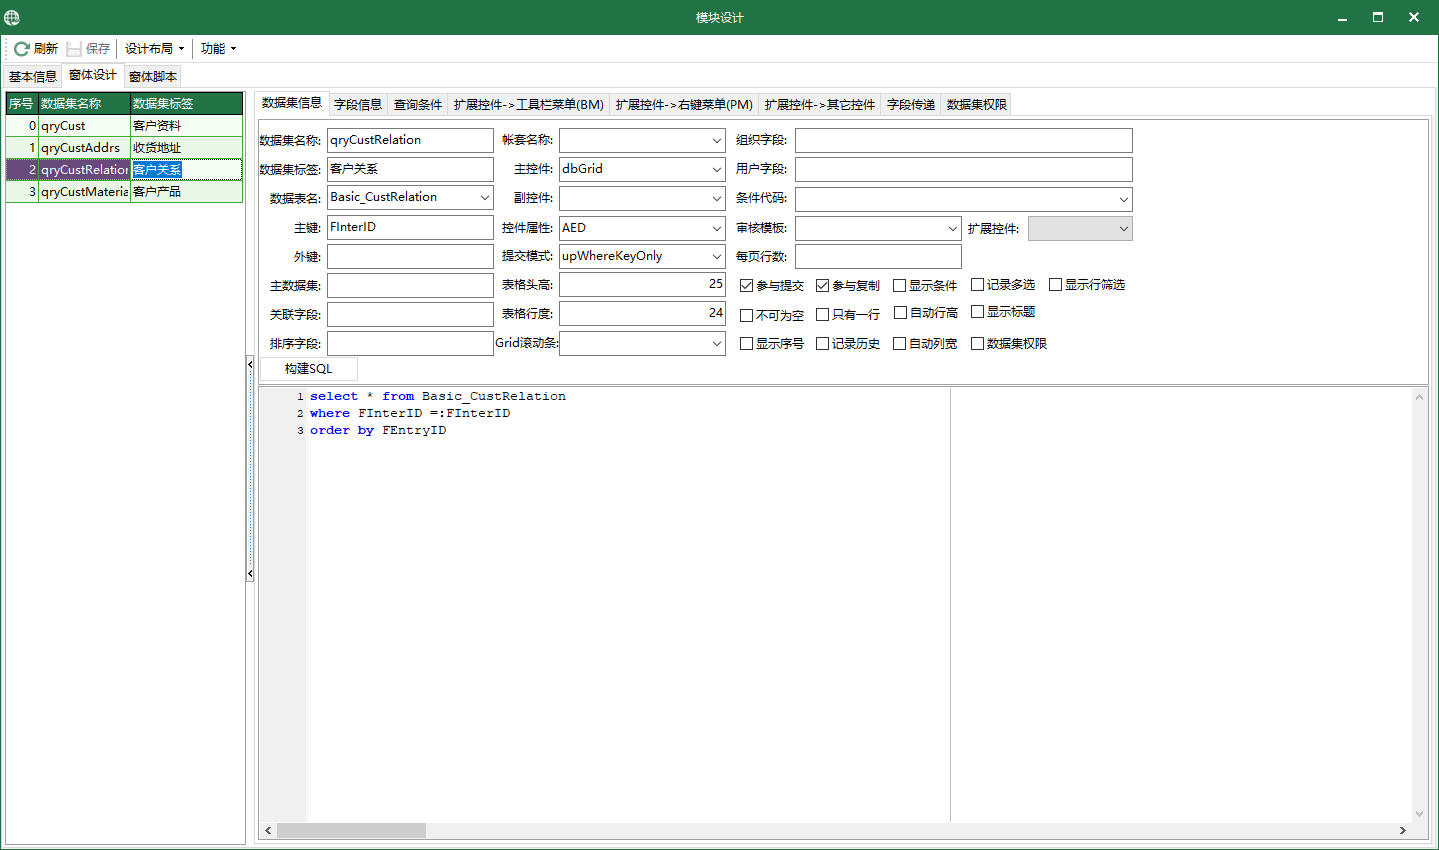This screenshot has width=1439, height=850.
Task: Enable the 显示条件 checkbox
Action: [899, 285]
